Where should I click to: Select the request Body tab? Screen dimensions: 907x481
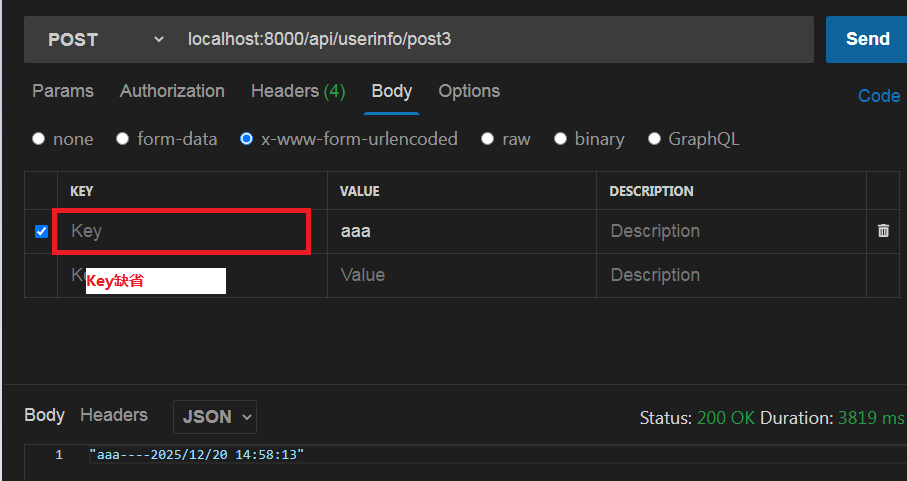[392, 91]
